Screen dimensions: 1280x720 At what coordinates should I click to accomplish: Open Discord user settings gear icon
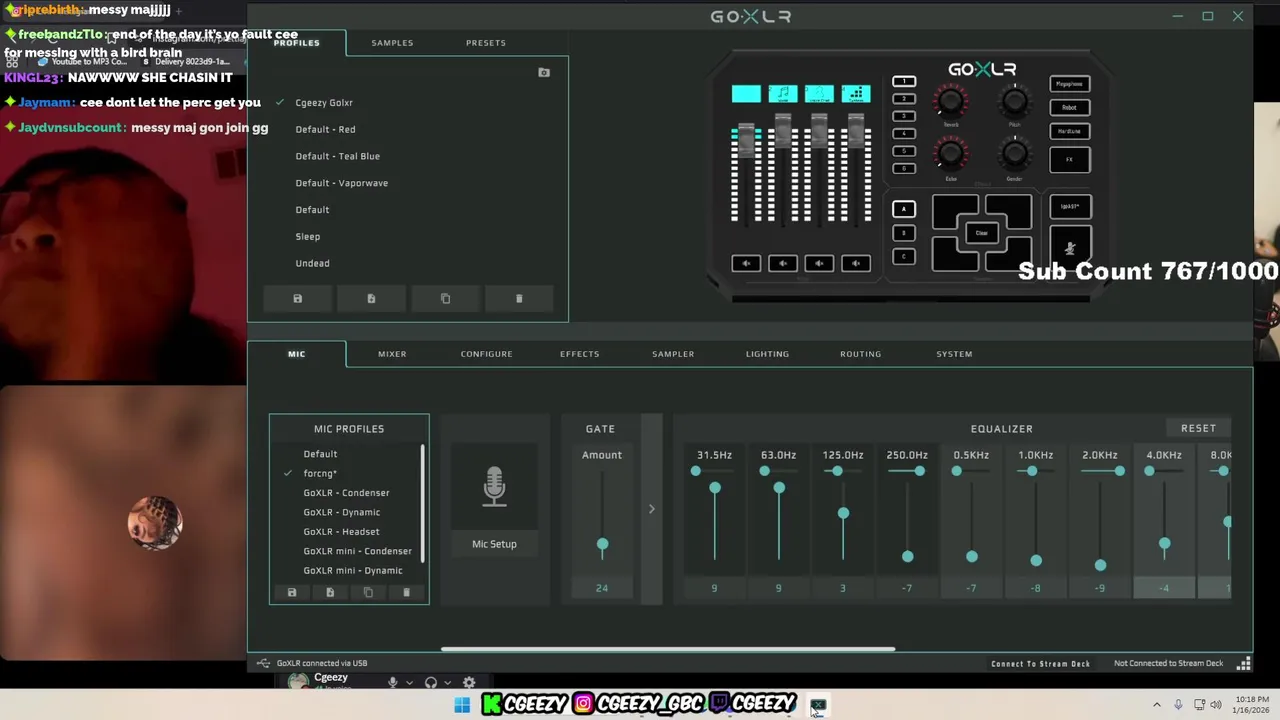[x=469, y=683]
